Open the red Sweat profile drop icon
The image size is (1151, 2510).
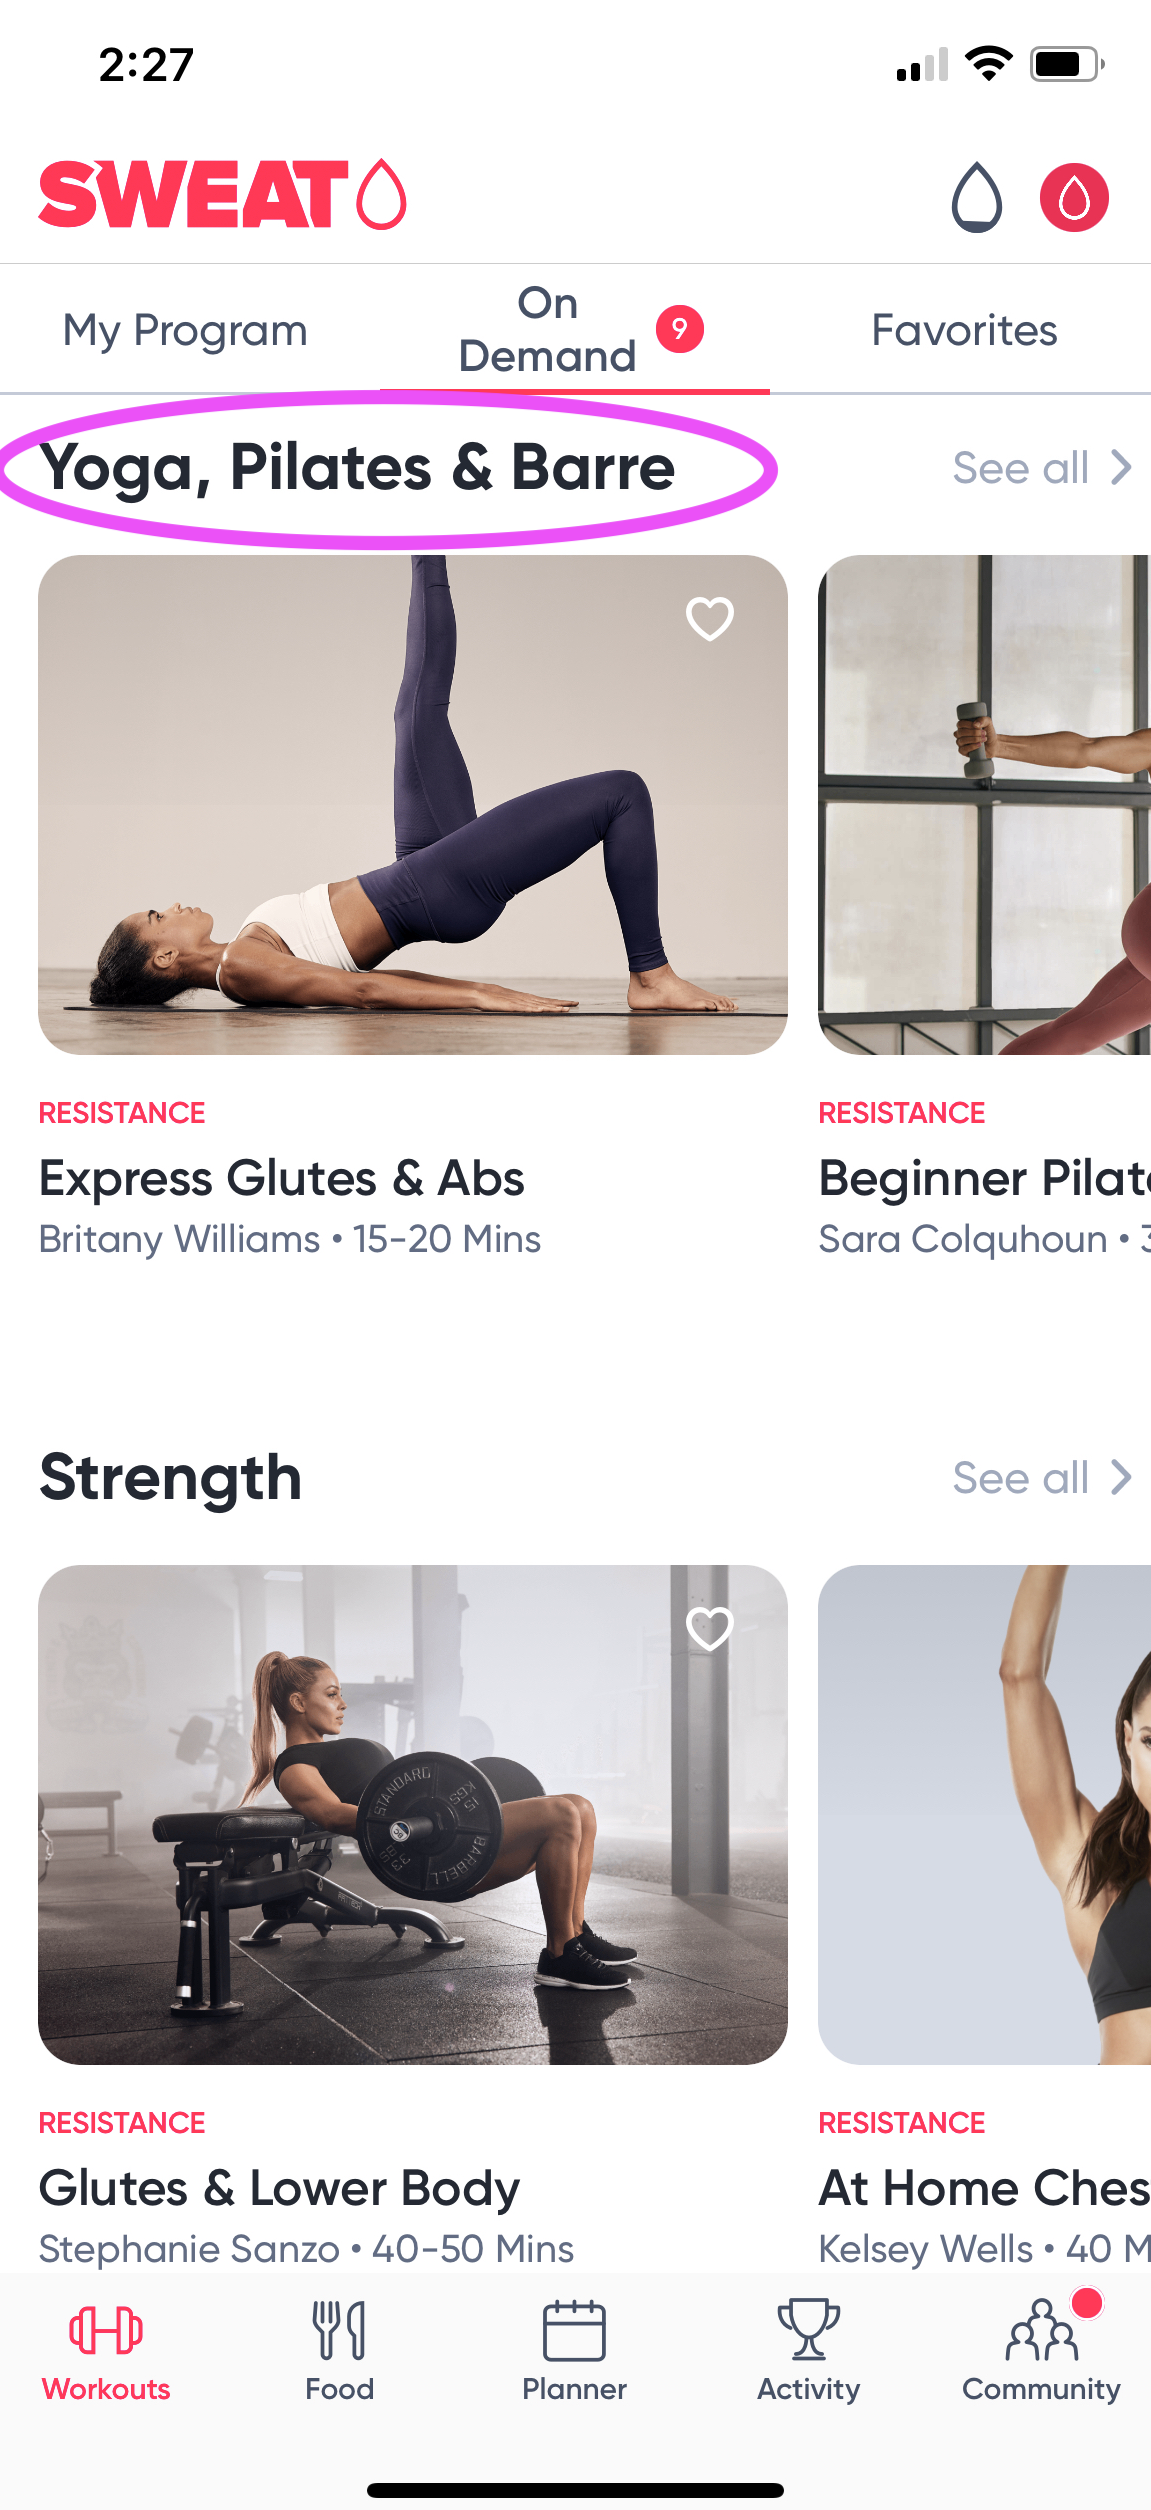point(1074,197)
